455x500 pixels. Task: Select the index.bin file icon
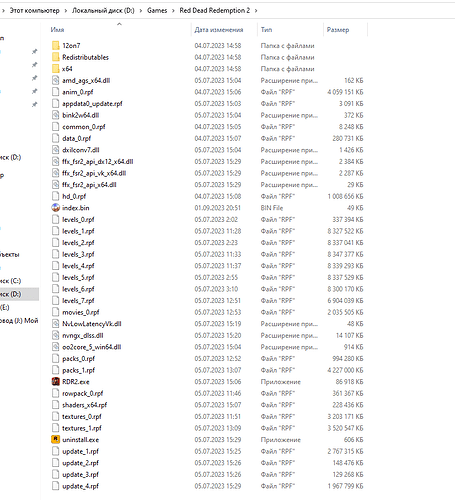(x=55, y=208)
